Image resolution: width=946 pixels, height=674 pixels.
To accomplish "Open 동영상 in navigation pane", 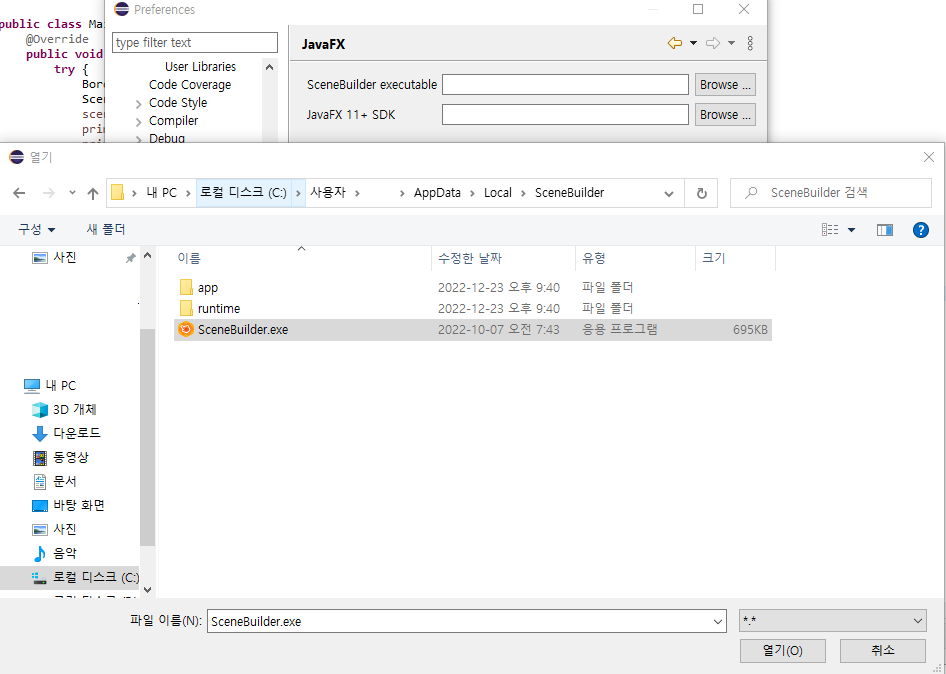I will pos(72,457).
